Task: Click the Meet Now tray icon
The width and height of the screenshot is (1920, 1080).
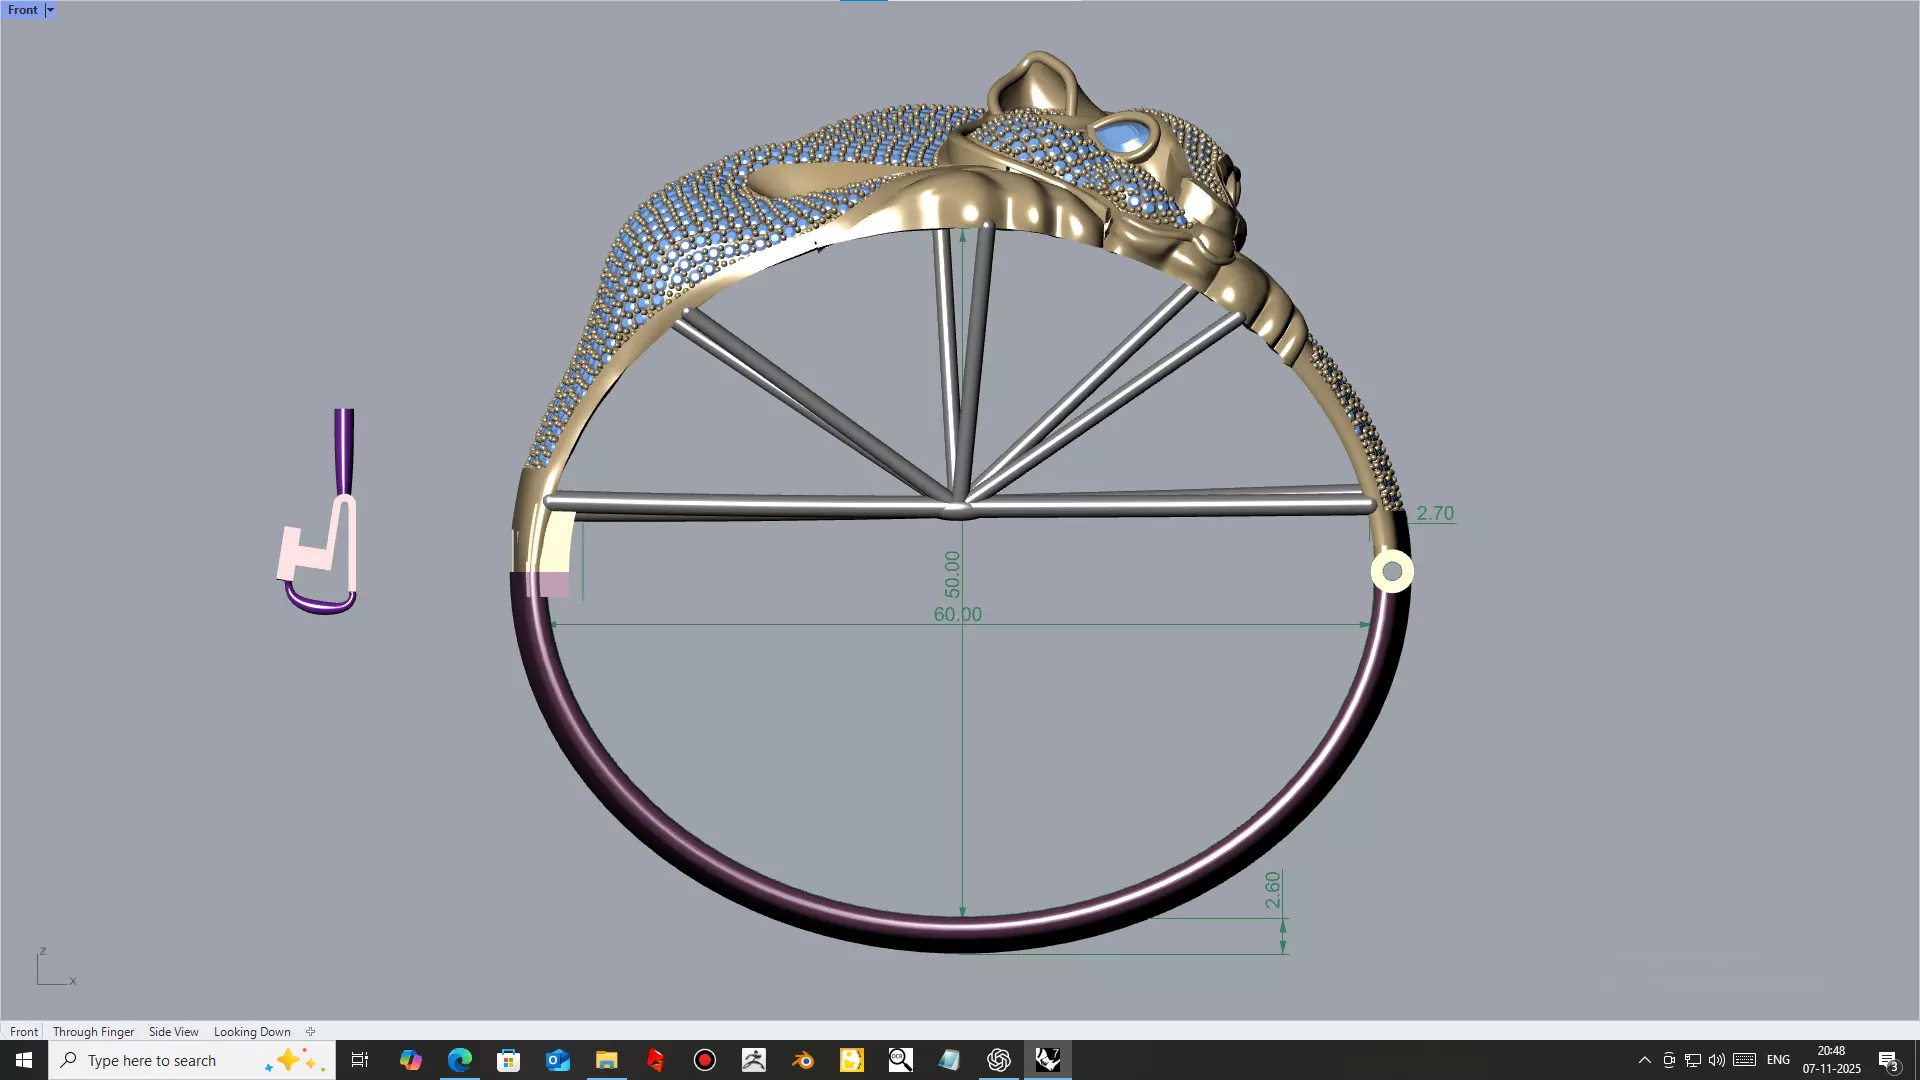Action: pyautogui.click(x=1669, y=1060)
